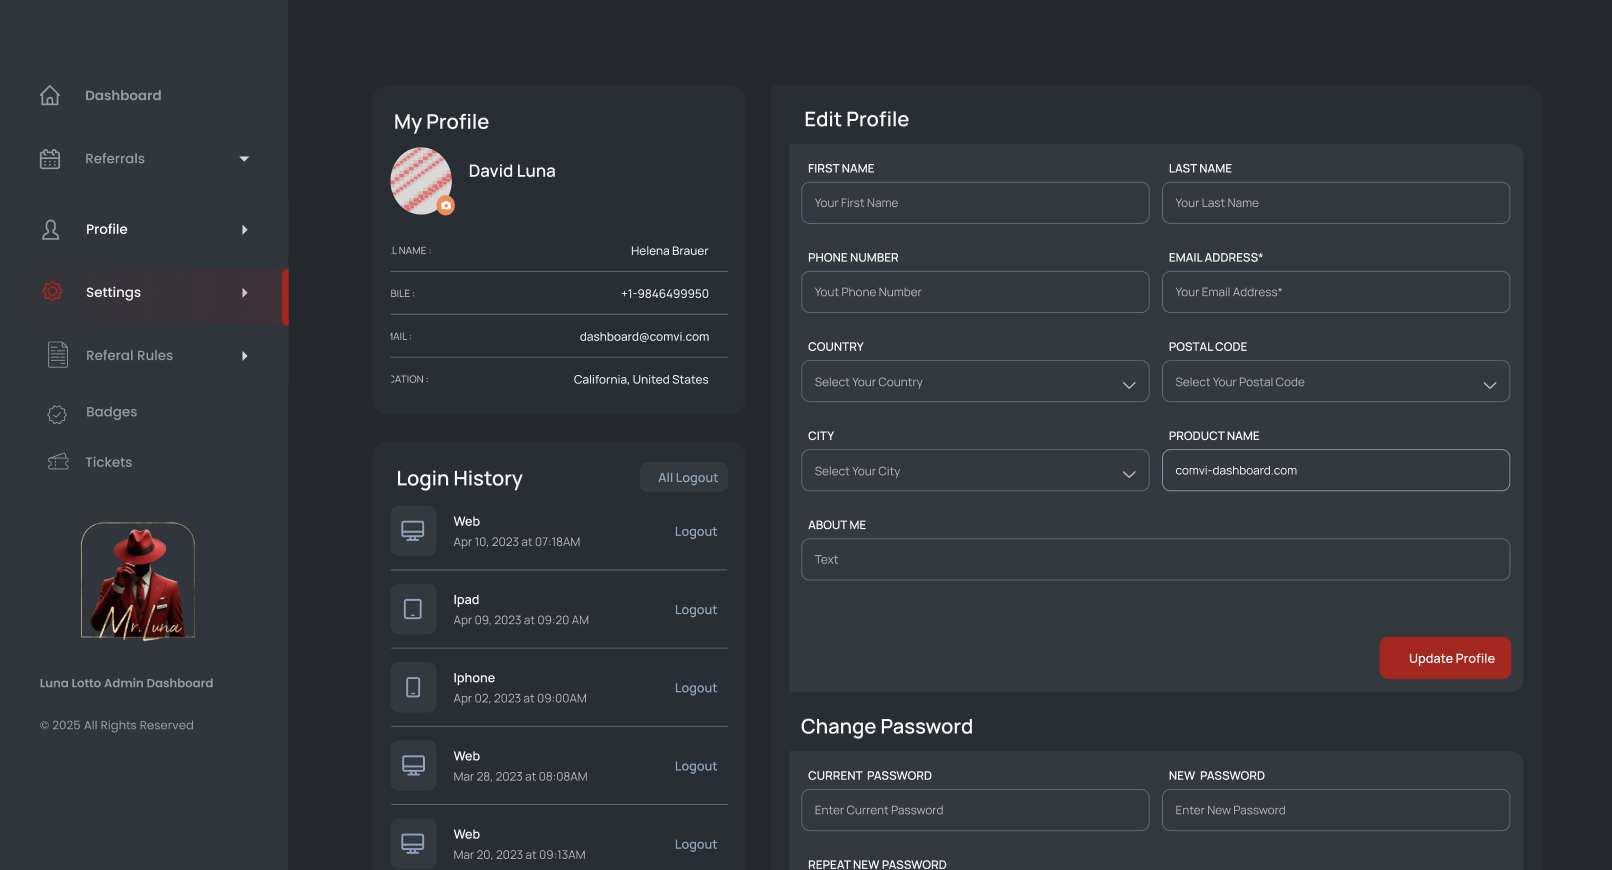The image size is (1612, 870).
Task: Click the Badges checkmark icon
Action: [x=57, y=413]
